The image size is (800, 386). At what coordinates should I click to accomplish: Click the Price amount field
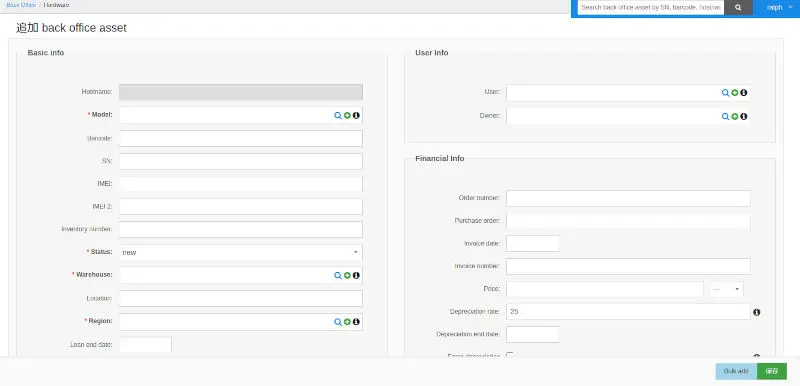[x=605, y=289]
